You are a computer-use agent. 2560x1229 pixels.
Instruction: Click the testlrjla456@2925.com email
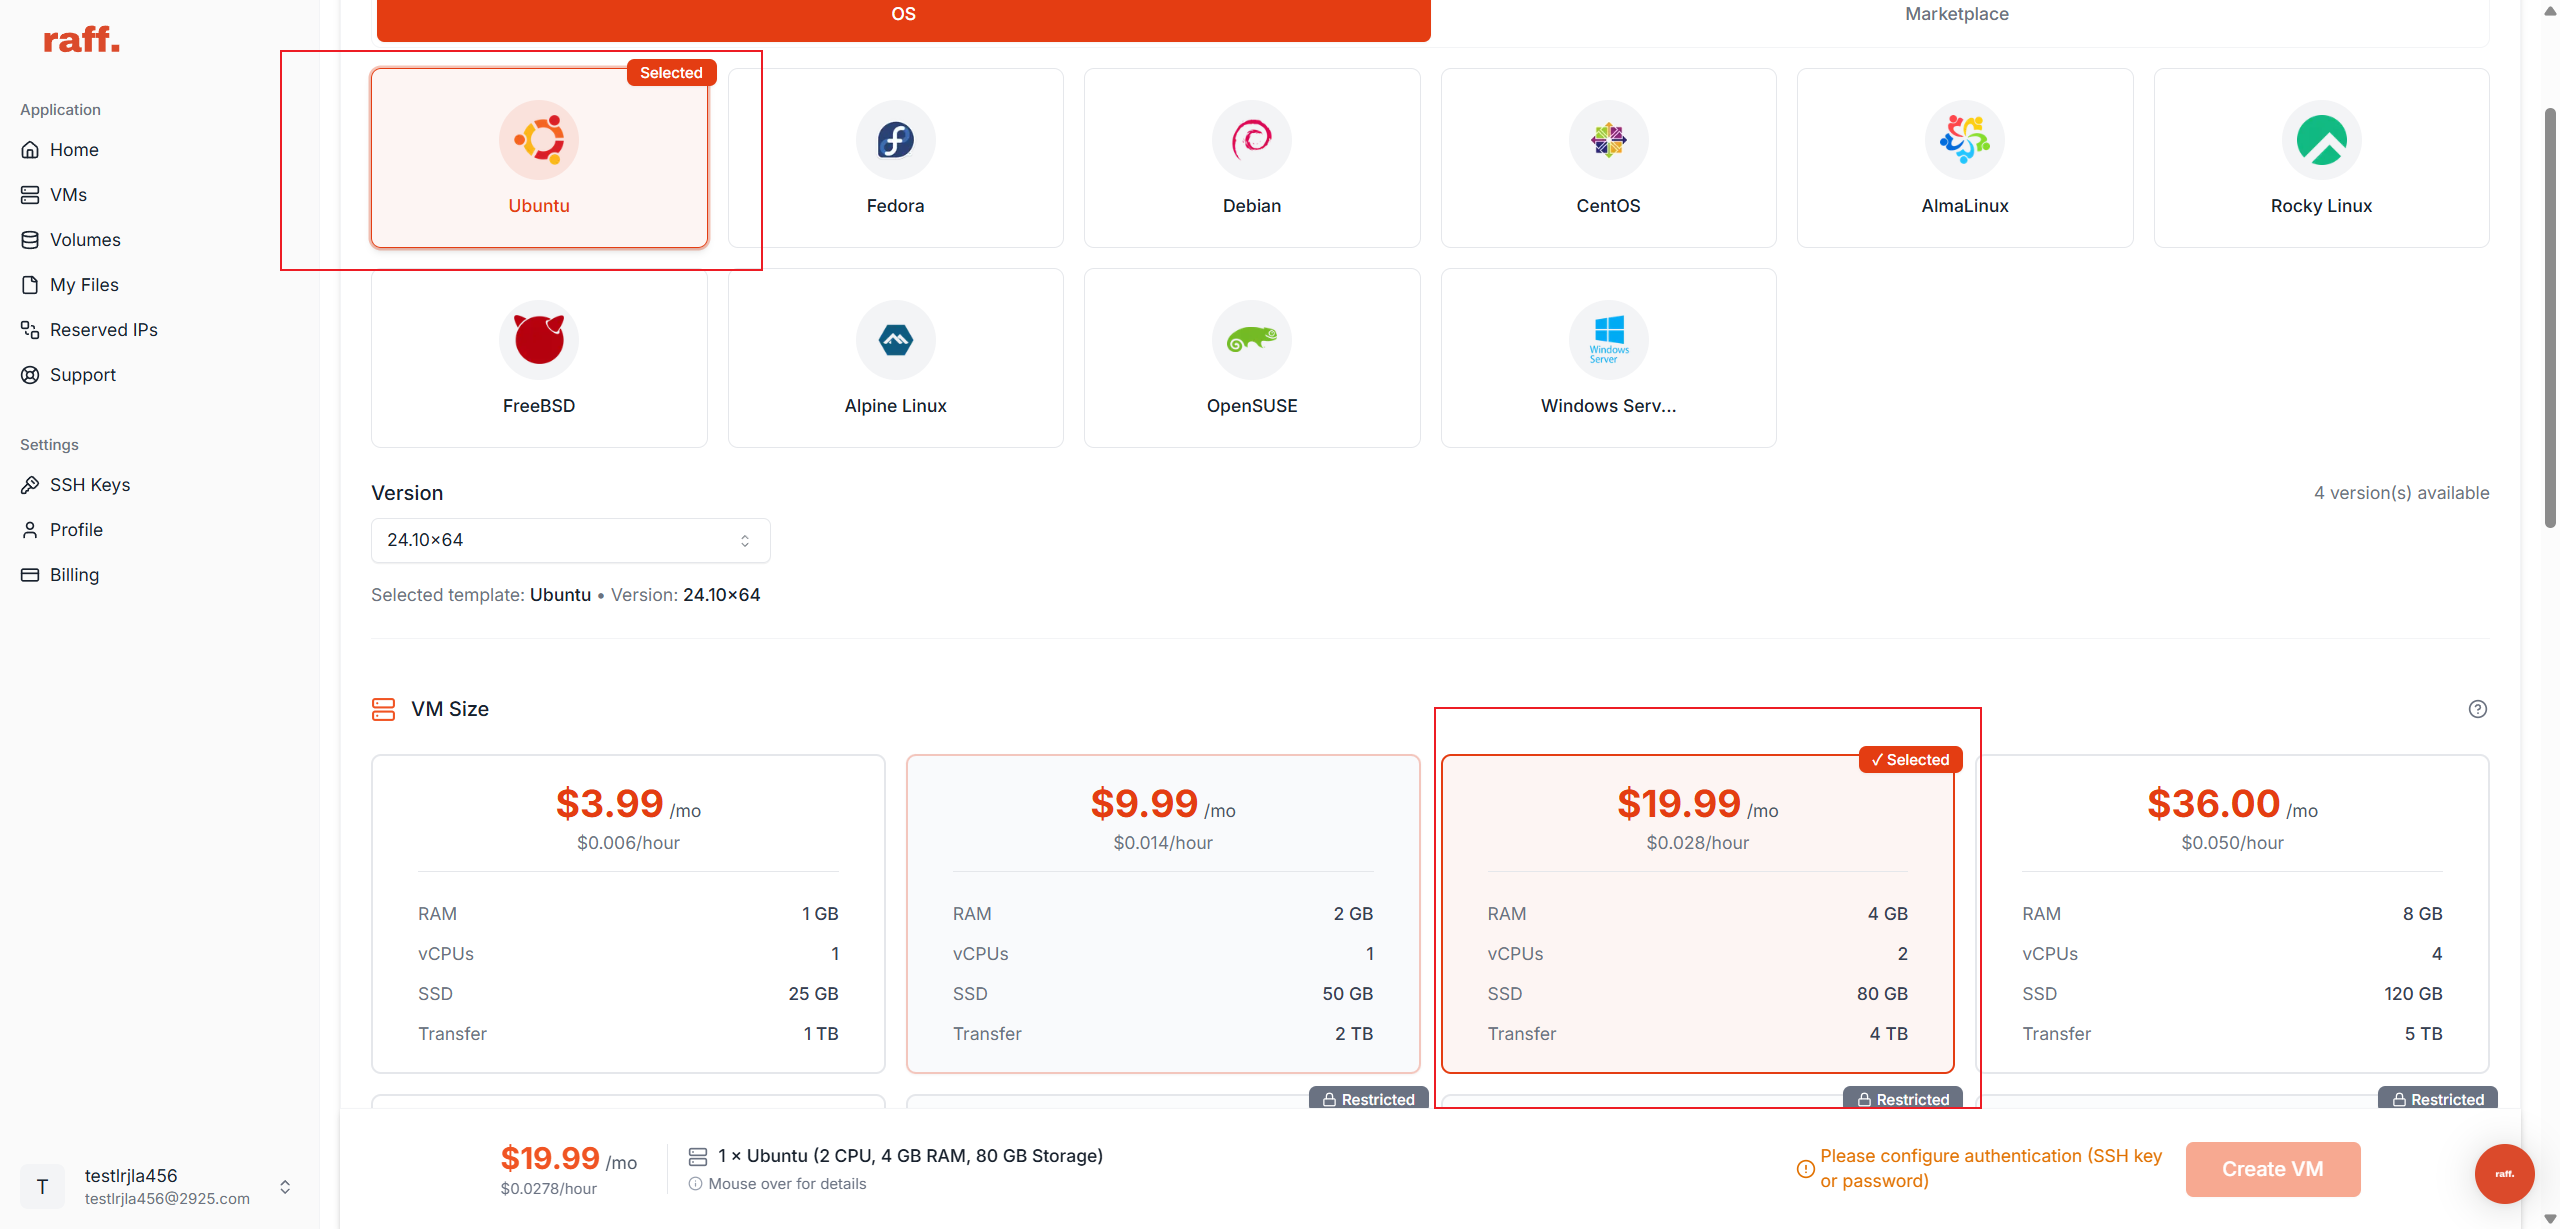tap(167, 1199)
